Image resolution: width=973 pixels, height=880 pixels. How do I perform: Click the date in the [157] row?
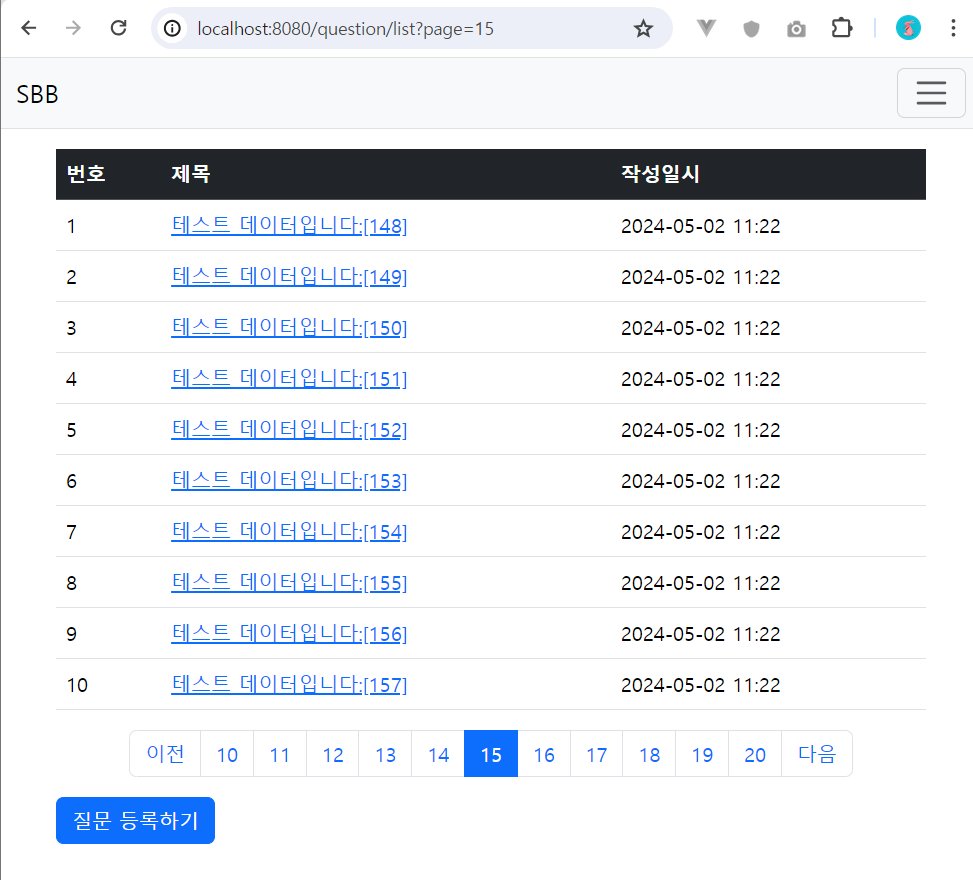[701, 685]
